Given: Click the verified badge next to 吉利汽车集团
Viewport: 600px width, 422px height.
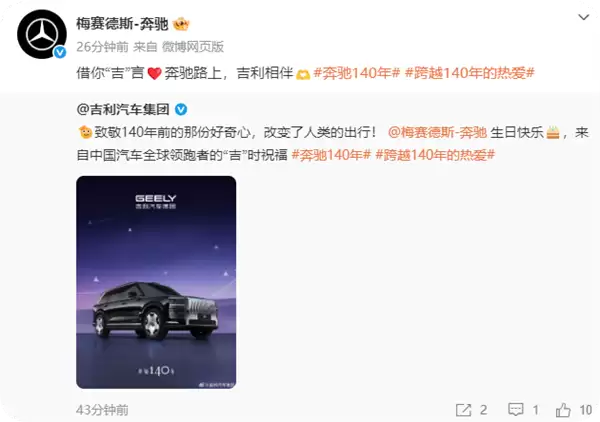Looking at the screenshot, I should [x=181, y=110].
